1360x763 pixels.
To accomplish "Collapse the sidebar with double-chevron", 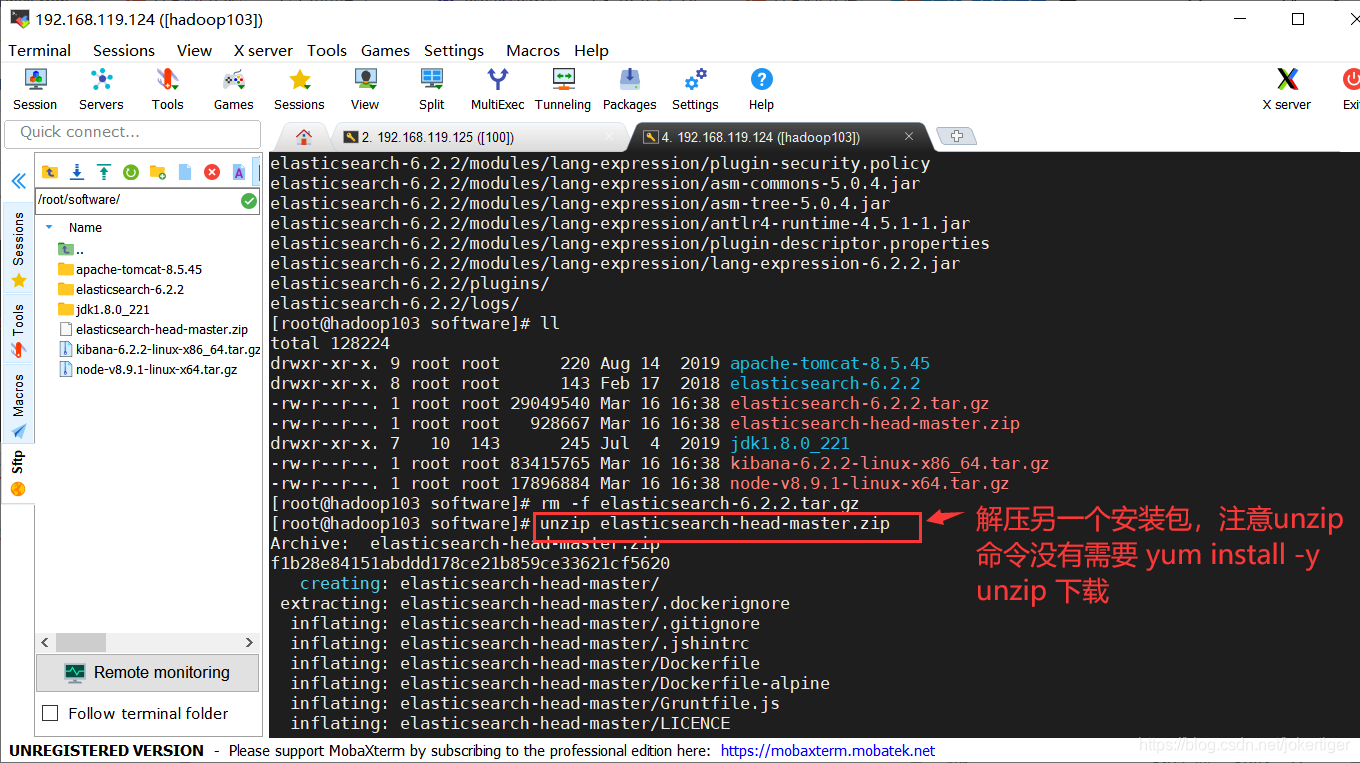I will (18, 181).
